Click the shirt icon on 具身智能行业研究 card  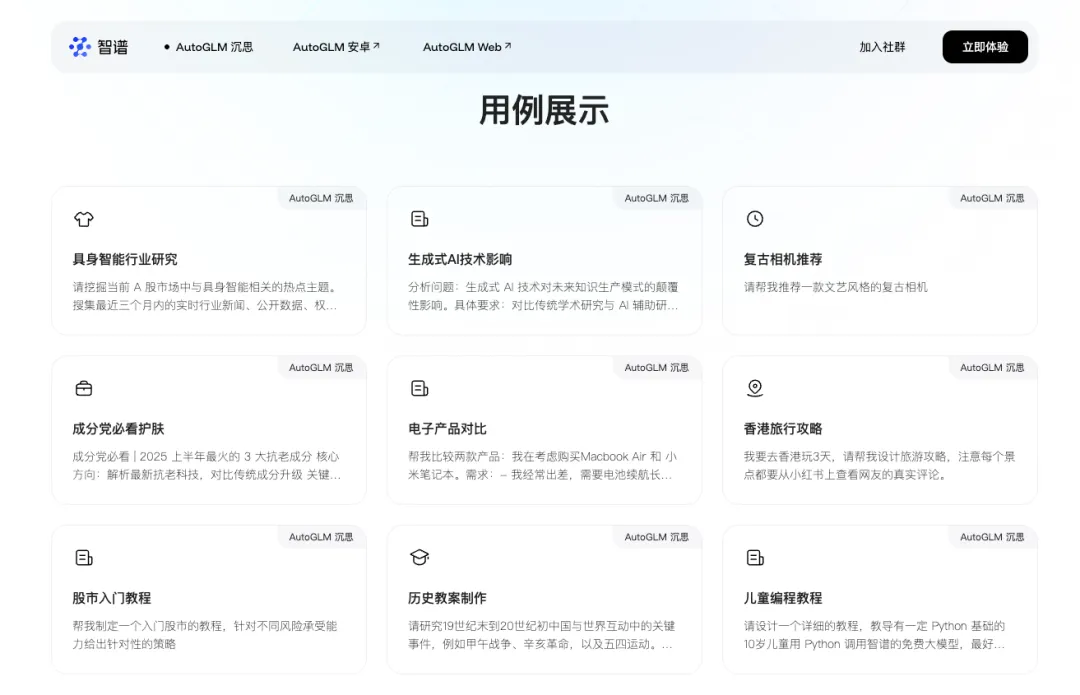84,219
